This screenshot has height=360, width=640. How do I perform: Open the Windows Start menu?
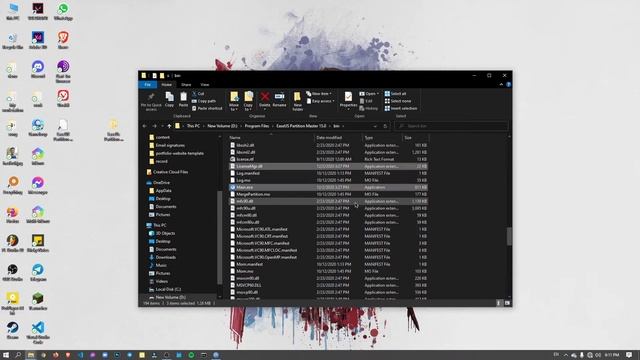click(6, 355)
